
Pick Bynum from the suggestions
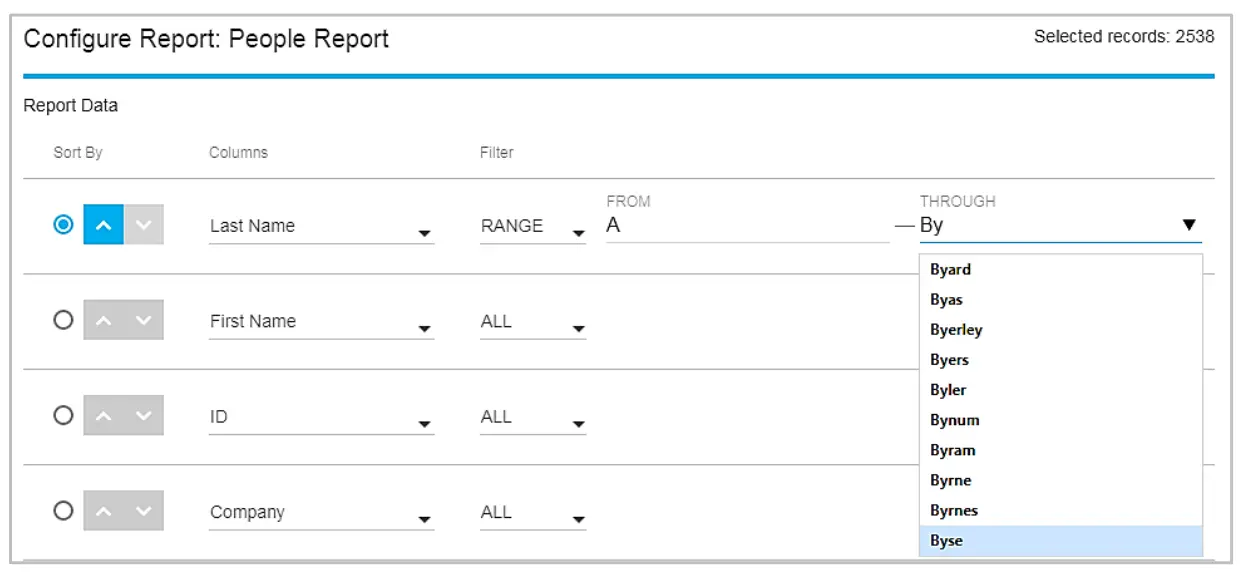(1061, 420)
